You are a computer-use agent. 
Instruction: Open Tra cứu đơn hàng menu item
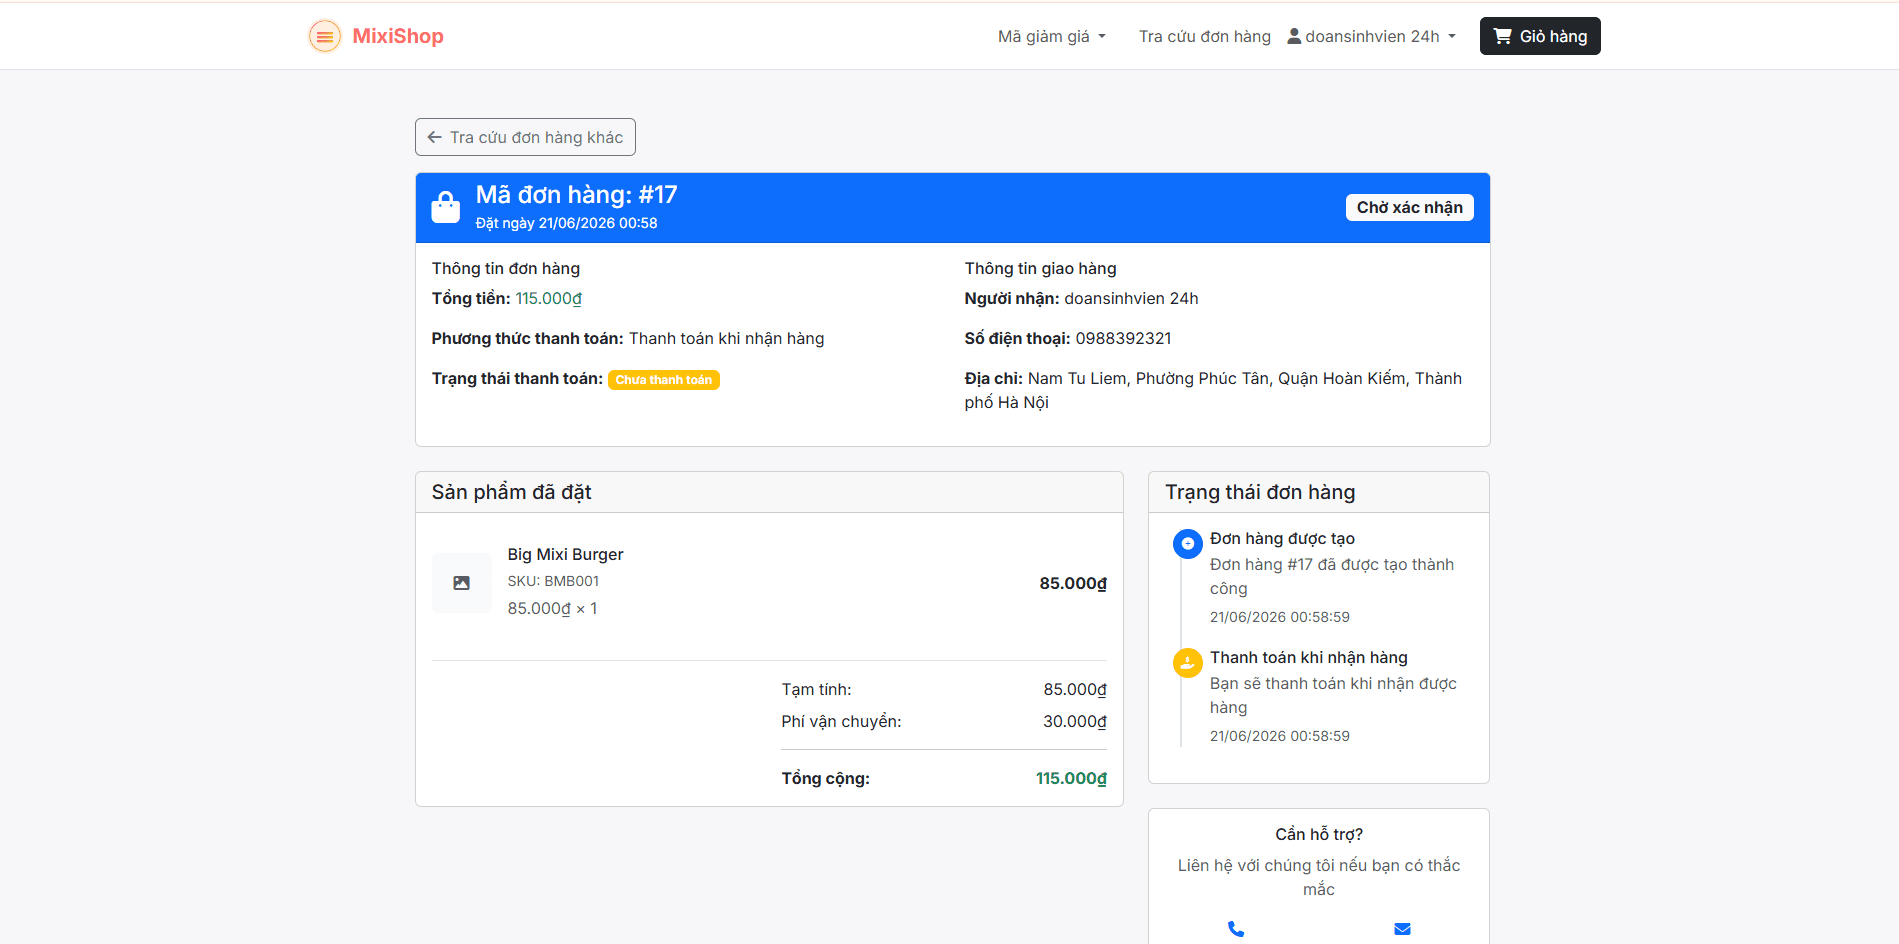[x=1204, y=36]
